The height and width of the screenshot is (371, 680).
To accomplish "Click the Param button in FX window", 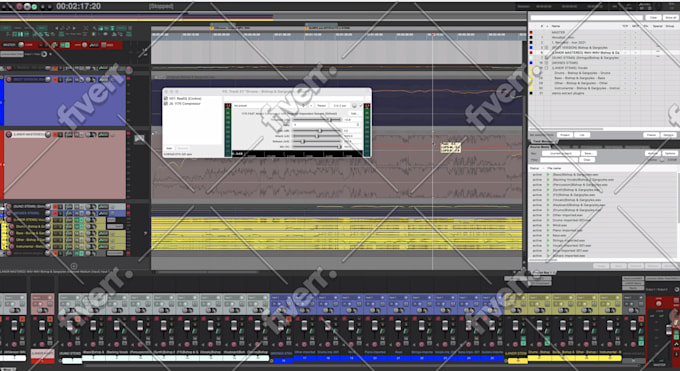I will click(321, 106).
